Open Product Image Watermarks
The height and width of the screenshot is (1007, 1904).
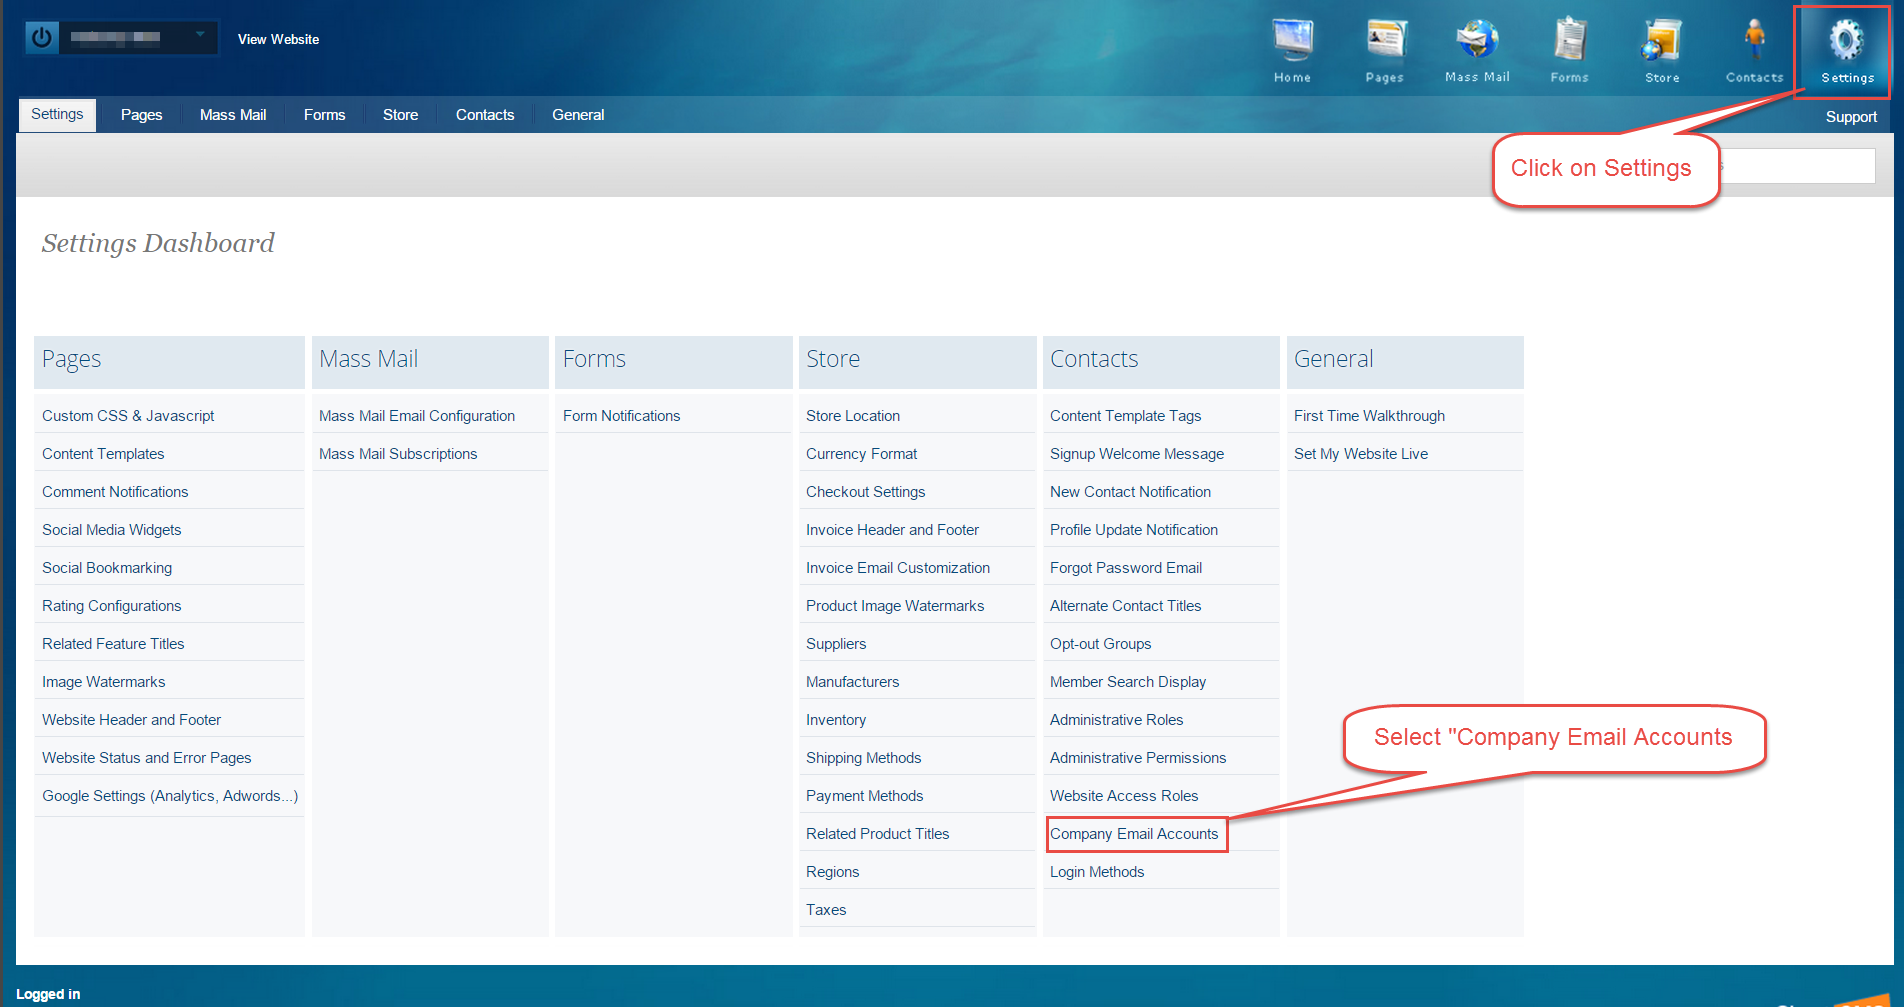(895, 606)
